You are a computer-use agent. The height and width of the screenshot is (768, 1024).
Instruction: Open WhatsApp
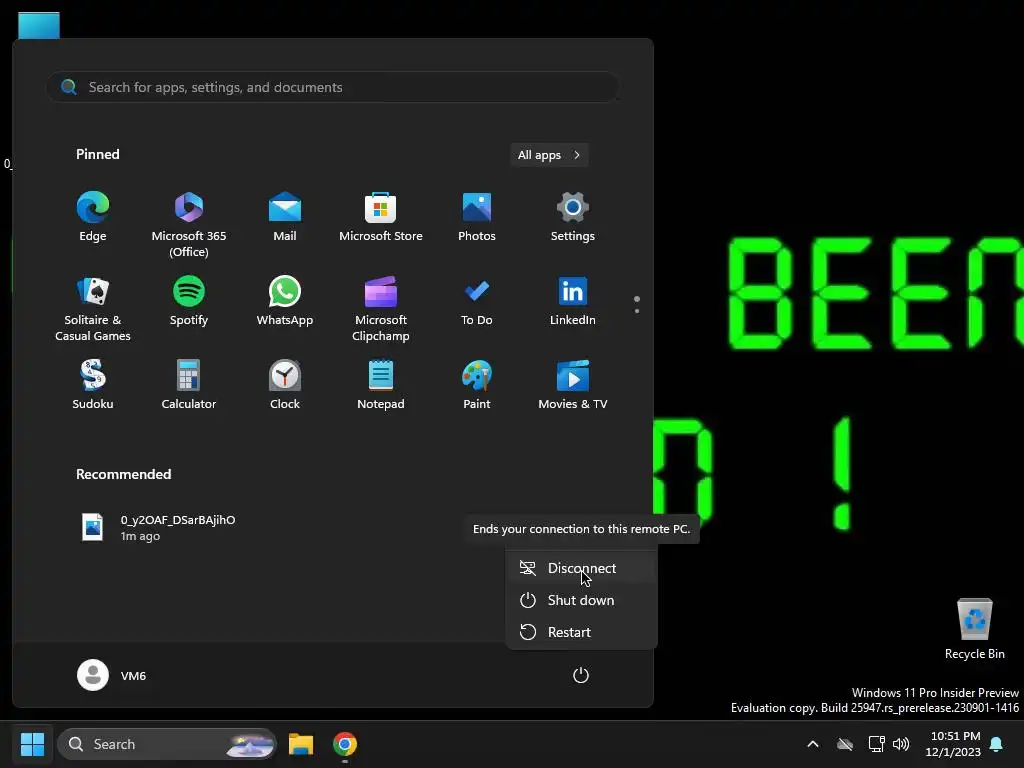coord(285,301)
